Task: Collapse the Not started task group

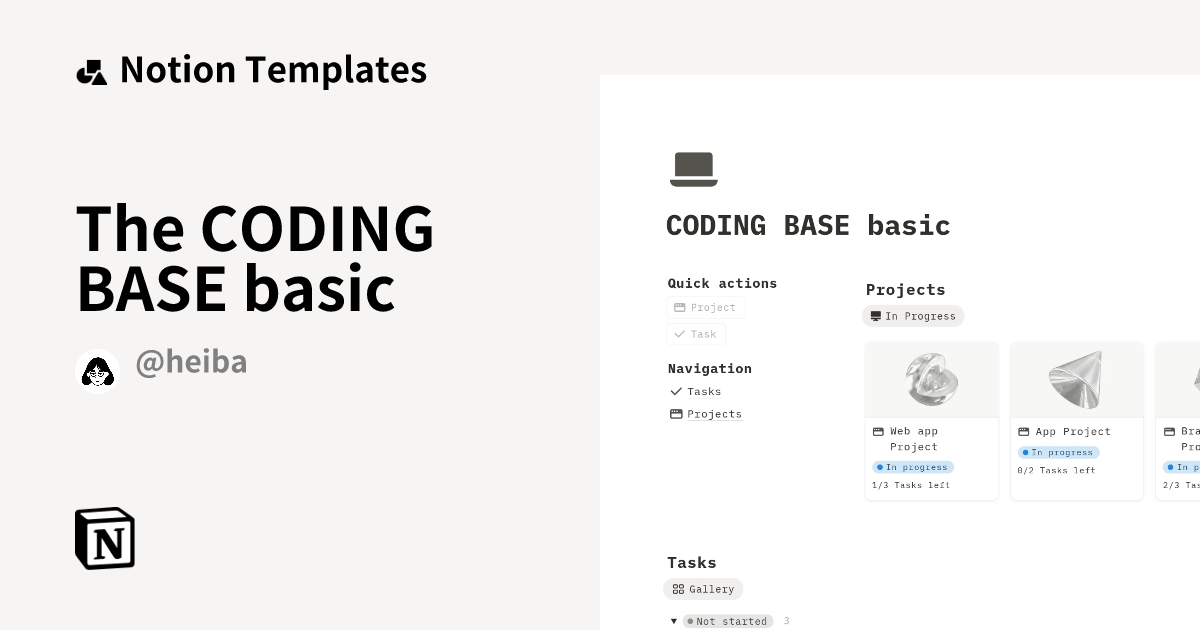Action: [x=674, y=621]
